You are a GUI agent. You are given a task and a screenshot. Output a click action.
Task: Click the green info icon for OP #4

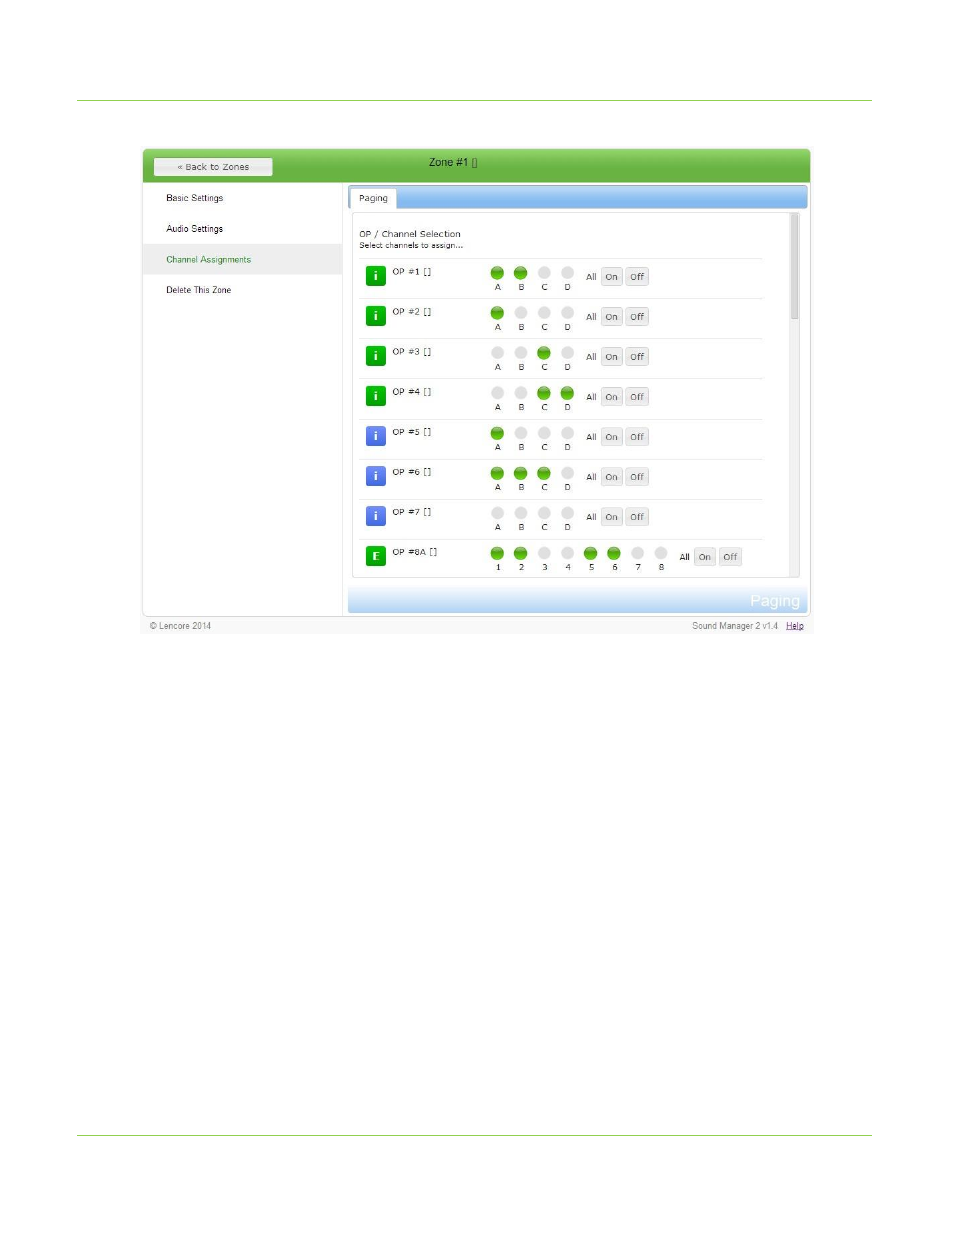pos(376,396)
